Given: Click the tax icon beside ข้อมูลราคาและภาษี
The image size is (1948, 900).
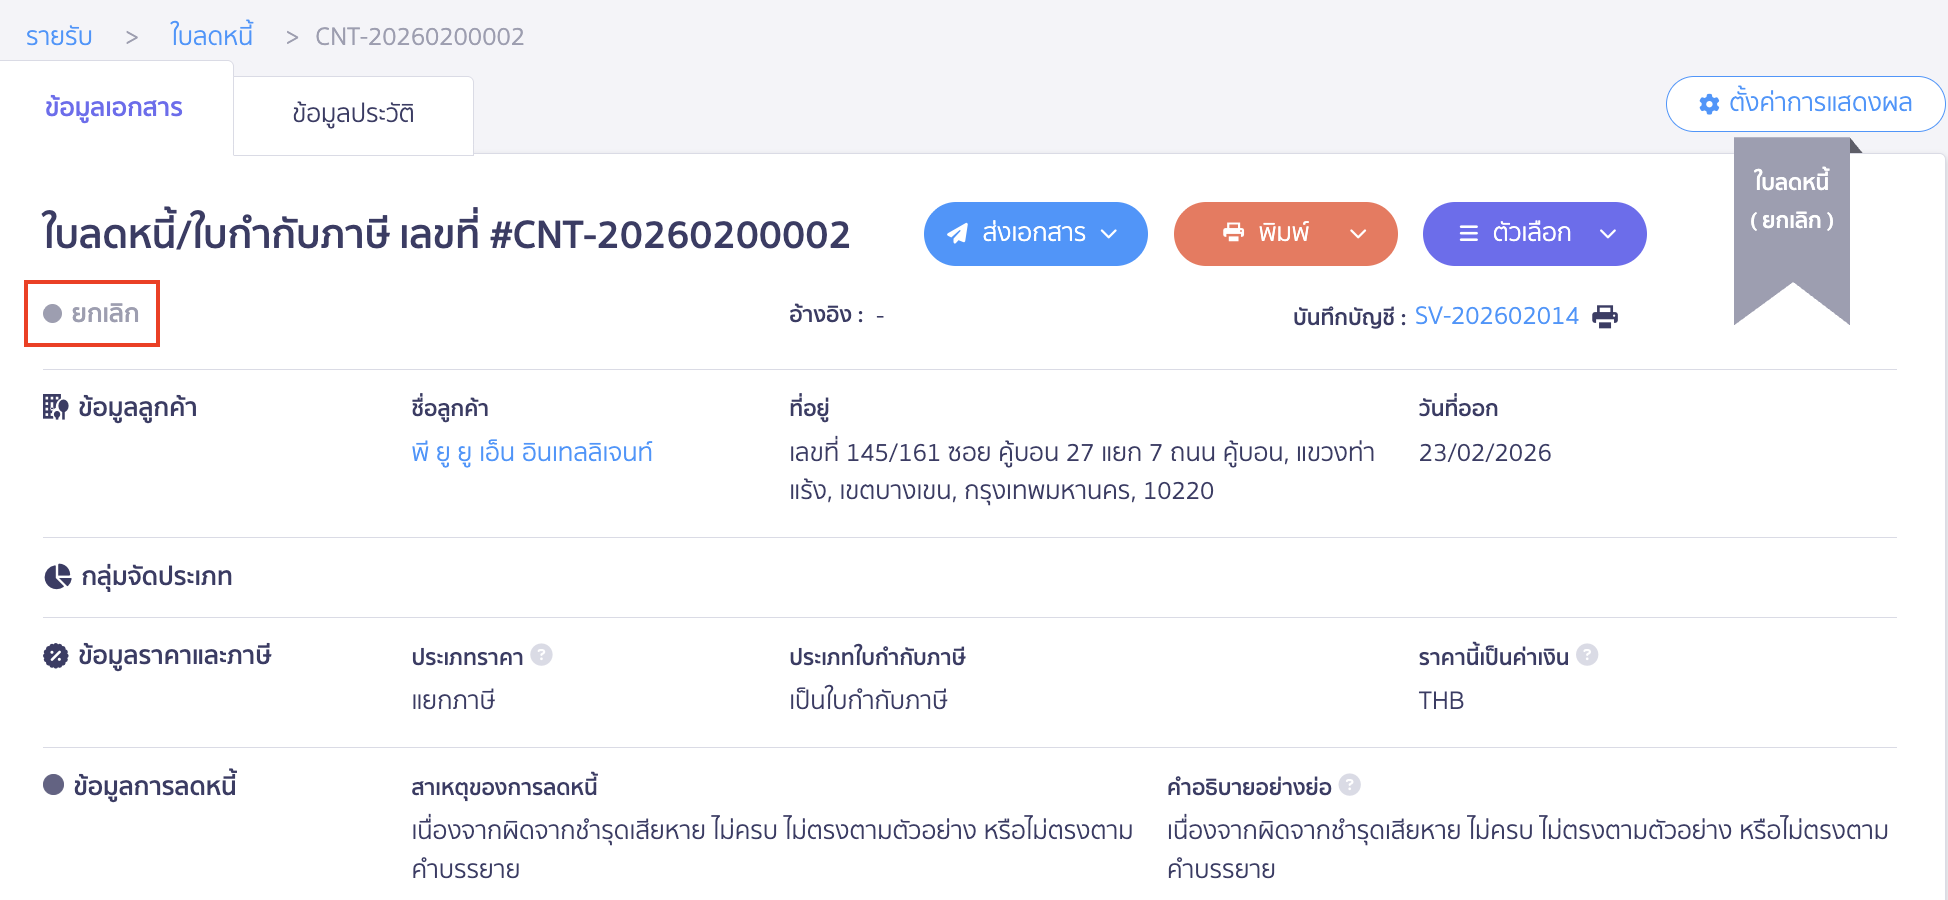Looking at the screenshot, I should pyautogui.click(x=57, y=656).
